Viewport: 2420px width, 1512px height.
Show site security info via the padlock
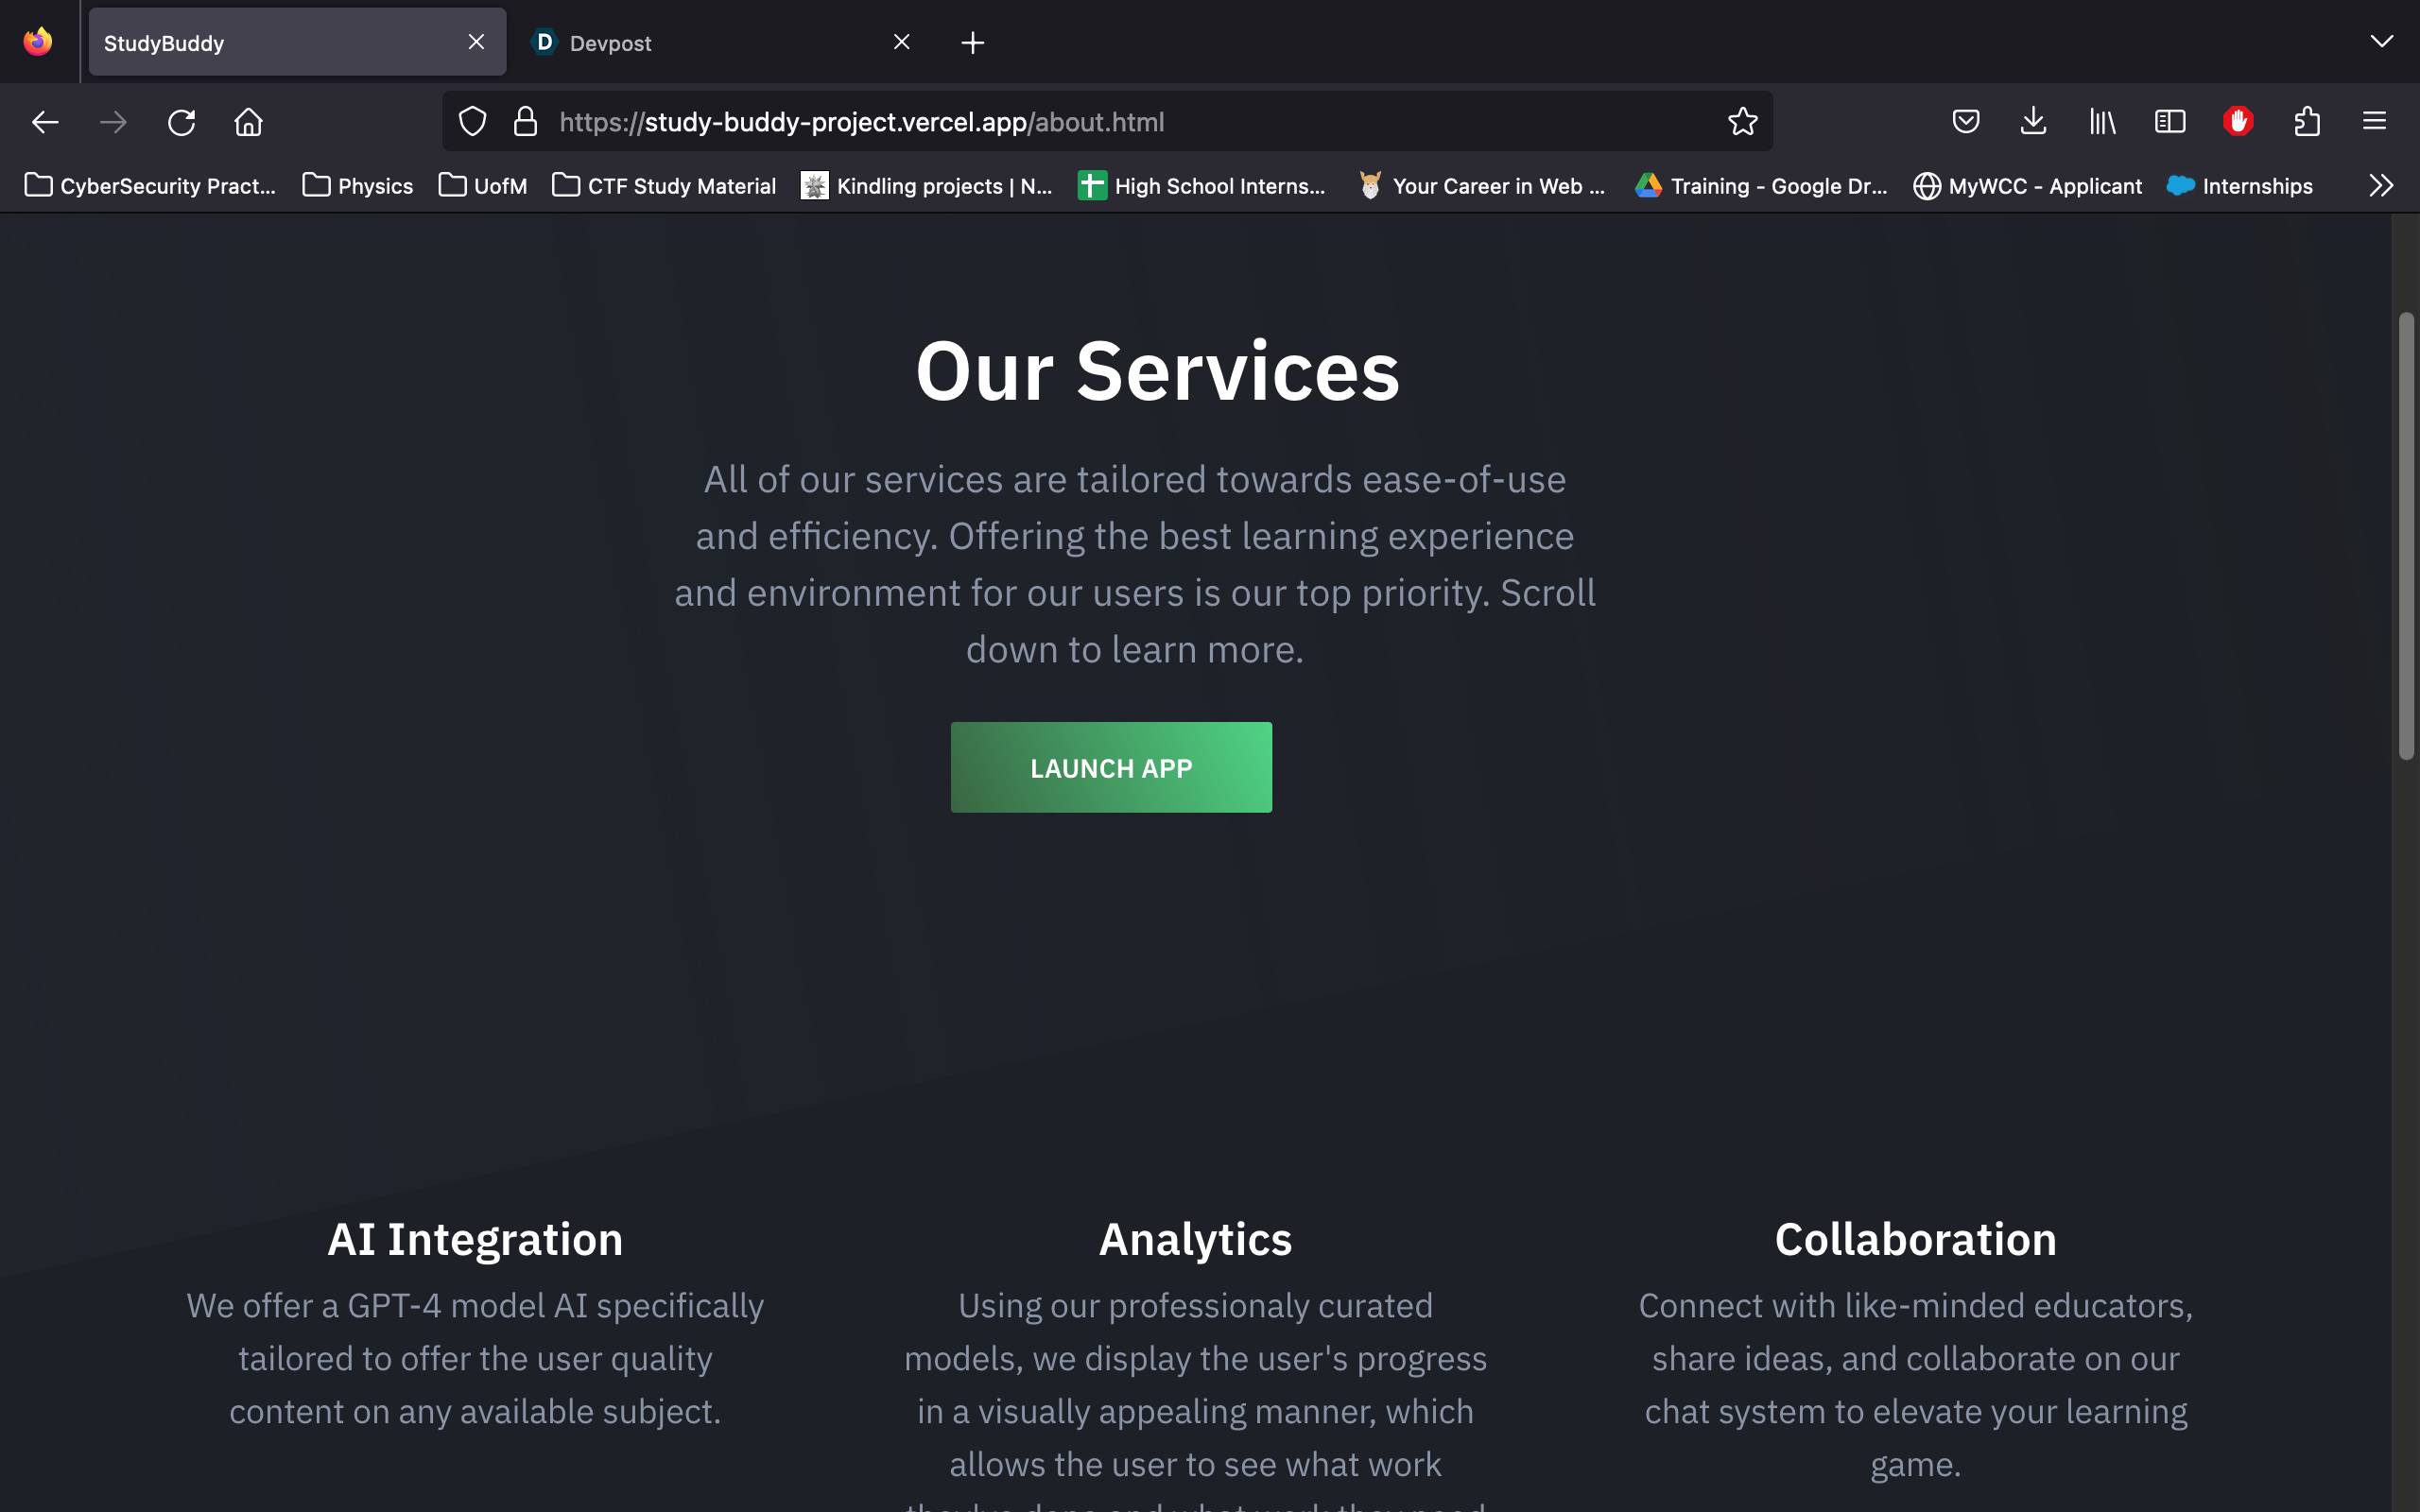click(525, 122)
